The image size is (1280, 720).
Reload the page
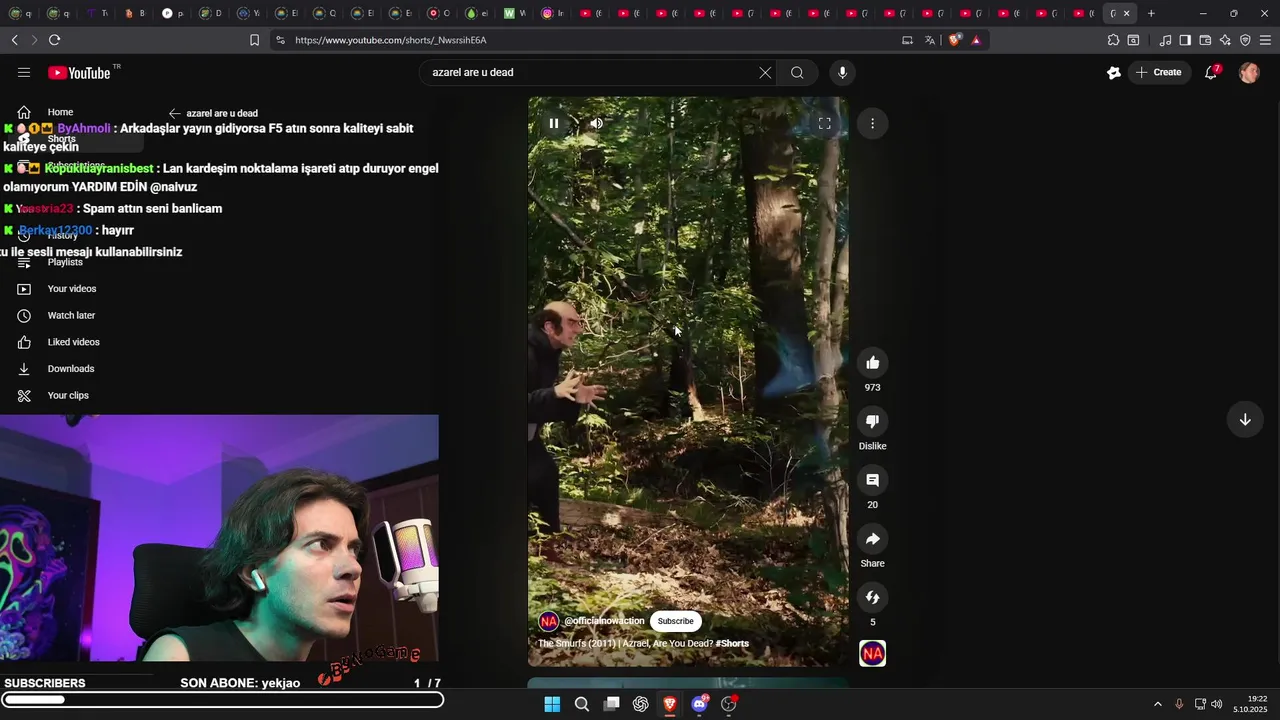click(x=54, y=40)
